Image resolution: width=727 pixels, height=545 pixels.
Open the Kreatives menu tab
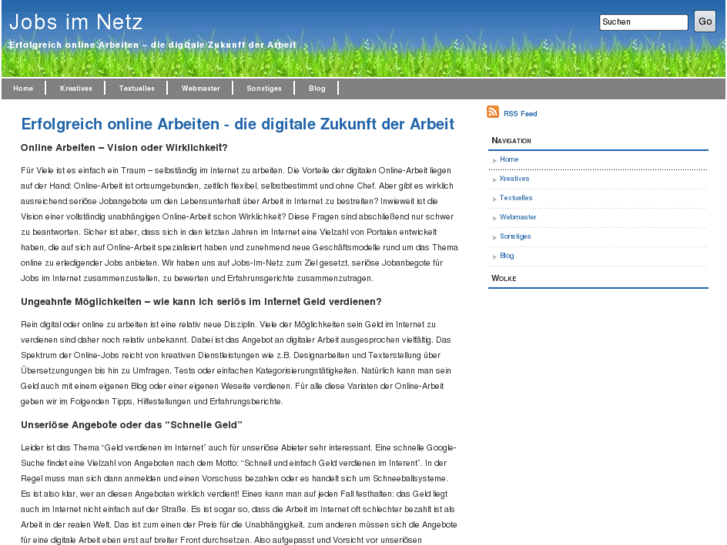tap(76, 88)
